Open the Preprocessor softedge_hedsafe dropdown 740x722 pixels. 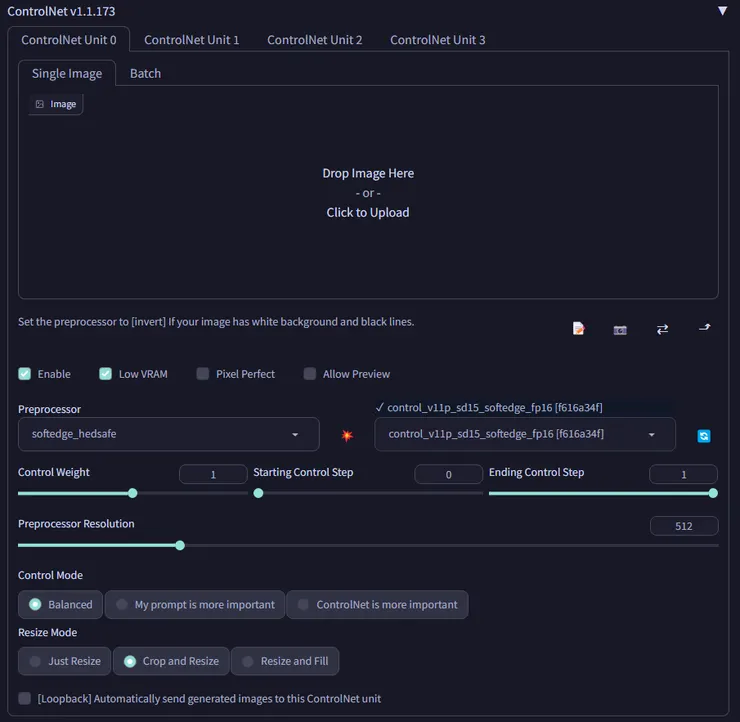click(168, 434)
